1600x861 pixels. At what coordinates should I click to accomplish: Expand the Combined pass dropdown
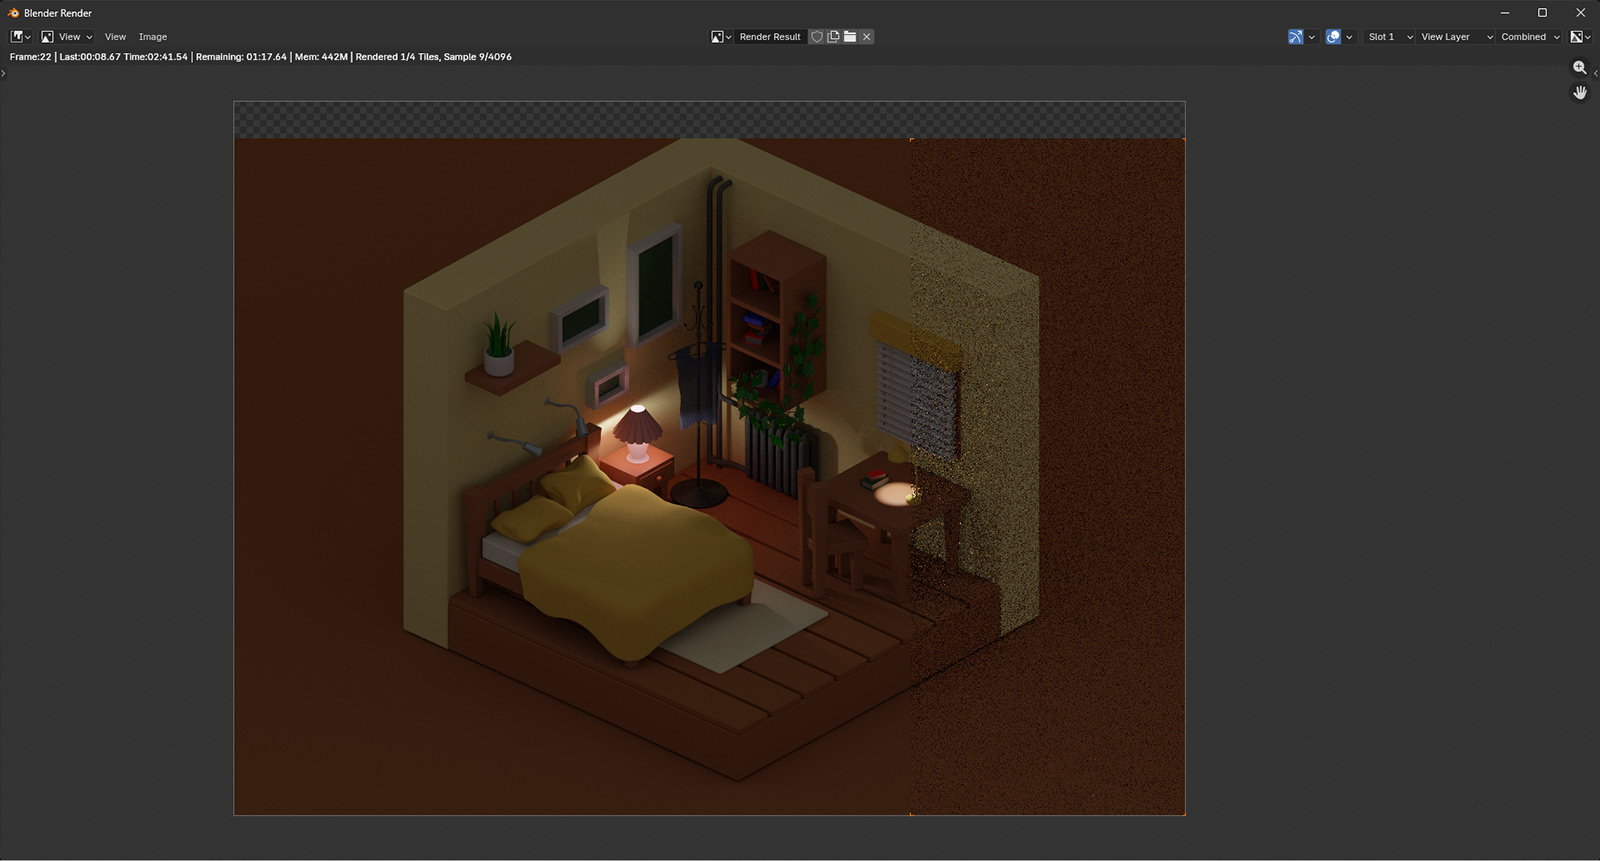[x=1529, y=37]
